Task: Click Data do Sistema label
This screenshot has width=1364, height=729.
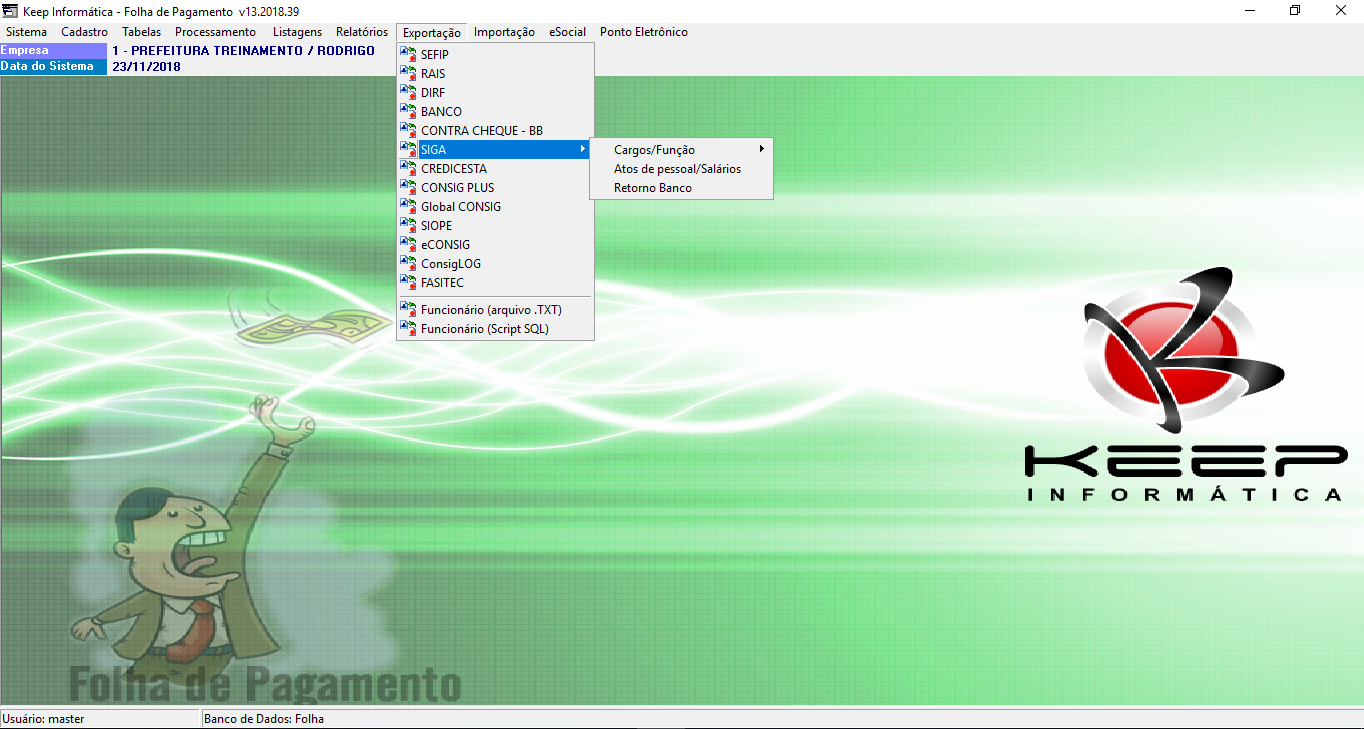Action: (53, 66)
